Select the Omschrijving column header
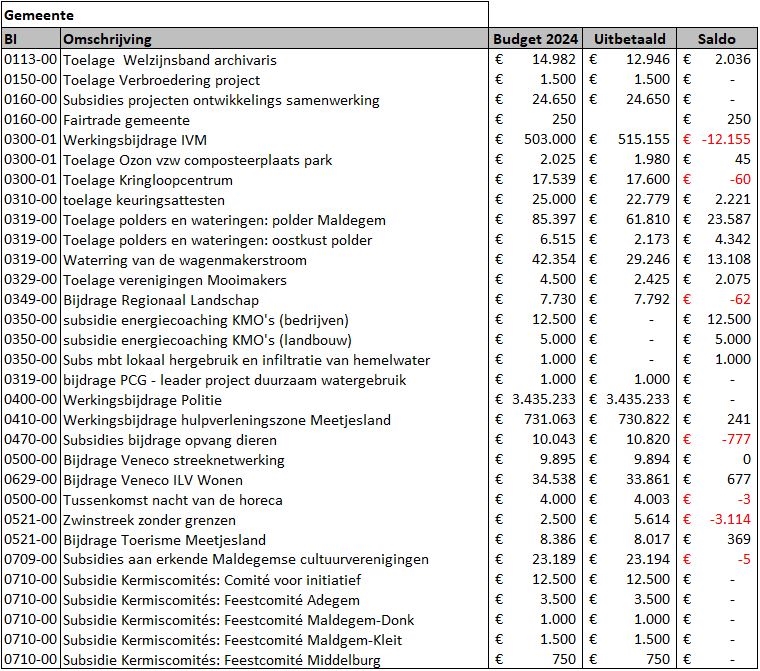 (x=274, y=39)
